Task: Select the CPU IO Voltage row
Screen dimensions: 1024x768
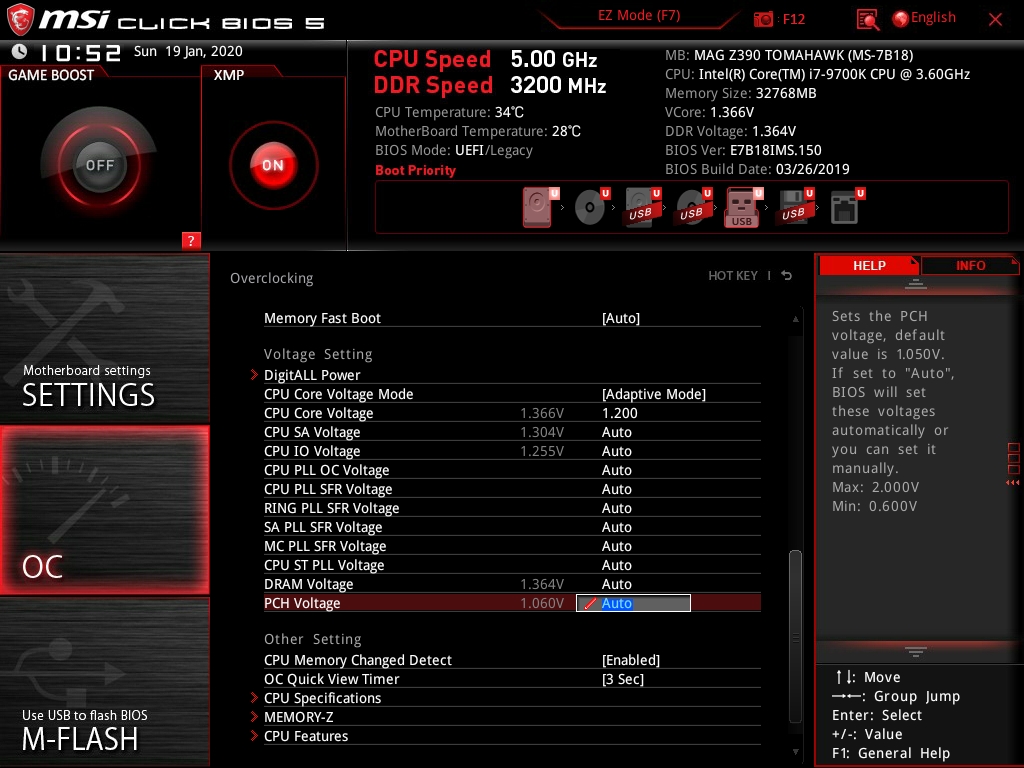Action: click(512, 451)
